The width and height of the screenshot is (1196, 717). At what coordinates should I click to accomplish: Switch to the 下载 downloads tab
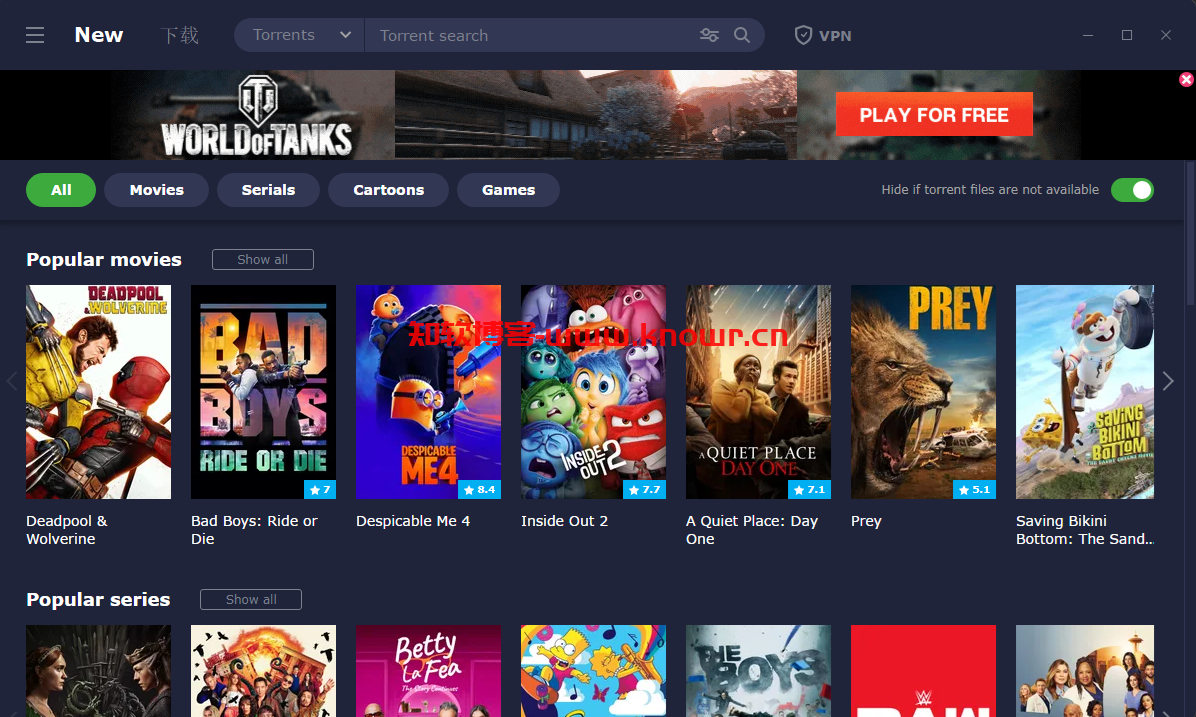(x=180, y=35)
